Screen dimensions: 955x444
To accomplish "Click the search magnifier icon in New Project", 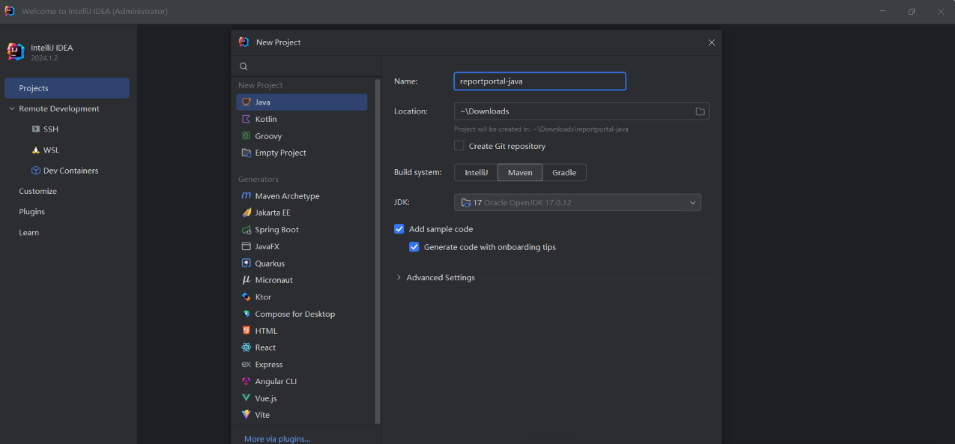I will point(244,66).
